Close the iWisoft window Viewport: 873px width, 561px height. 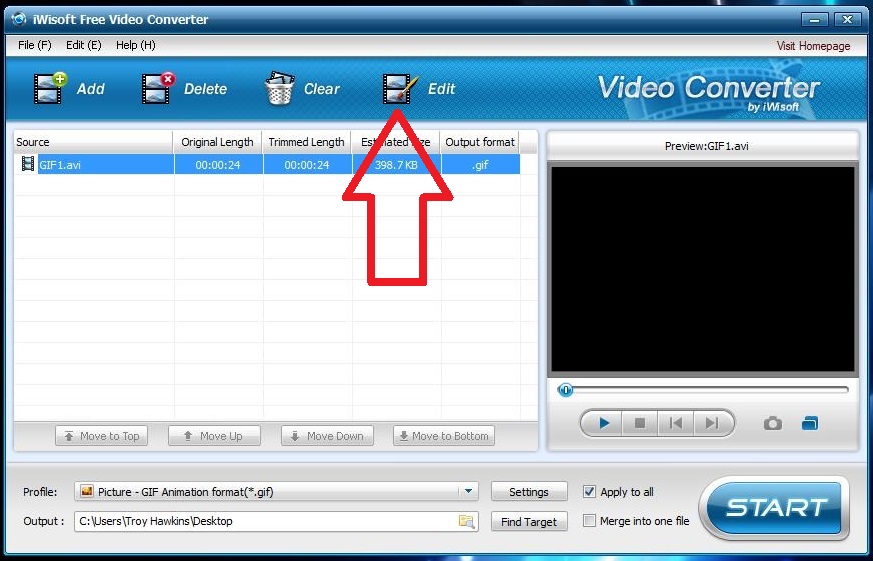(x=847, y=19)
